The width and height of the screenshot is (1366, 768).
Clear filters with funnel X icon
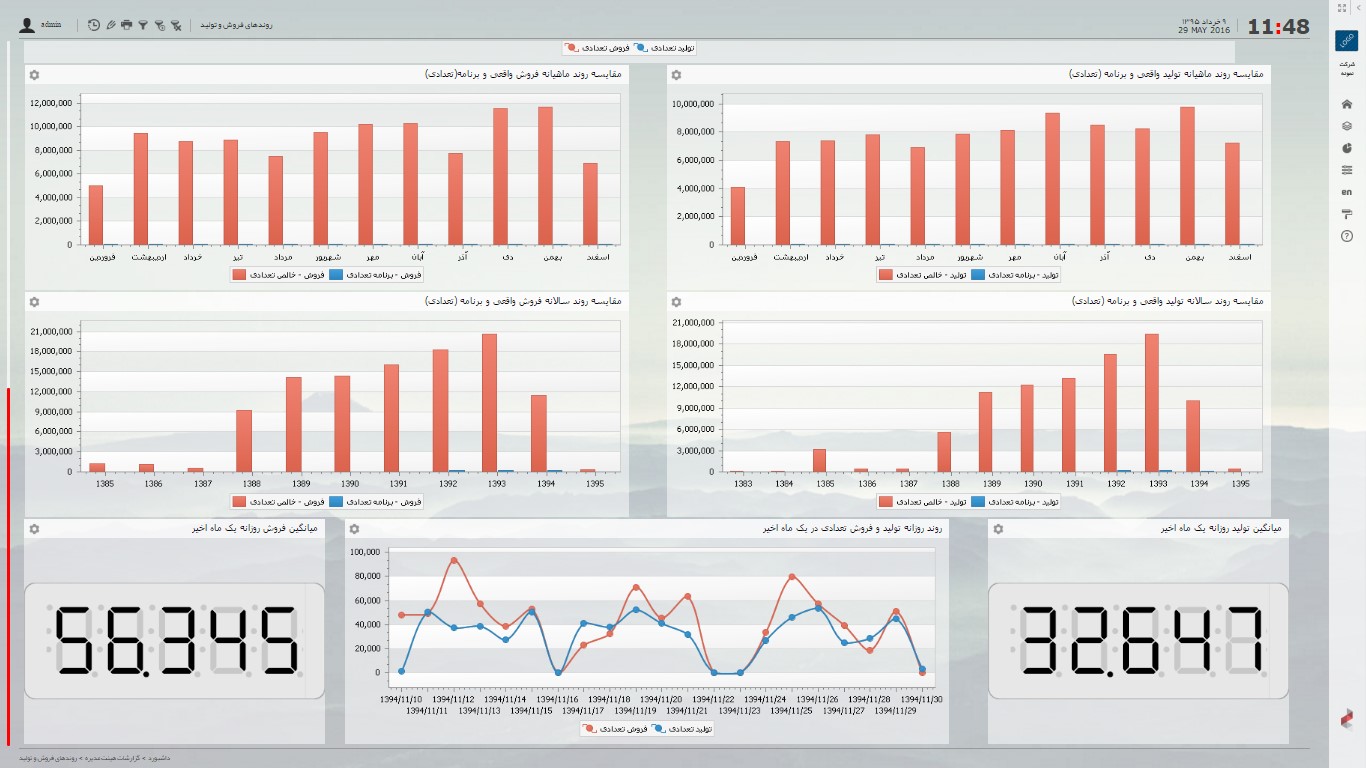tap(176, 25)
